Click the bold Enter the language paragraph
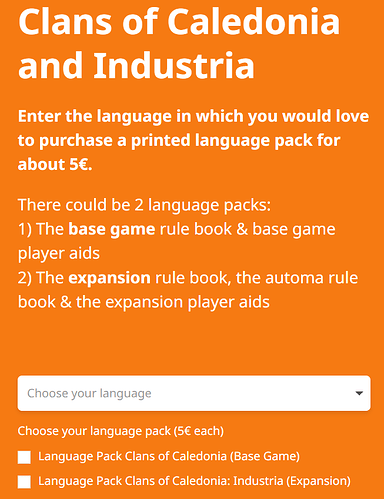This screenshot has height=499, width=384. pos(193,140)
